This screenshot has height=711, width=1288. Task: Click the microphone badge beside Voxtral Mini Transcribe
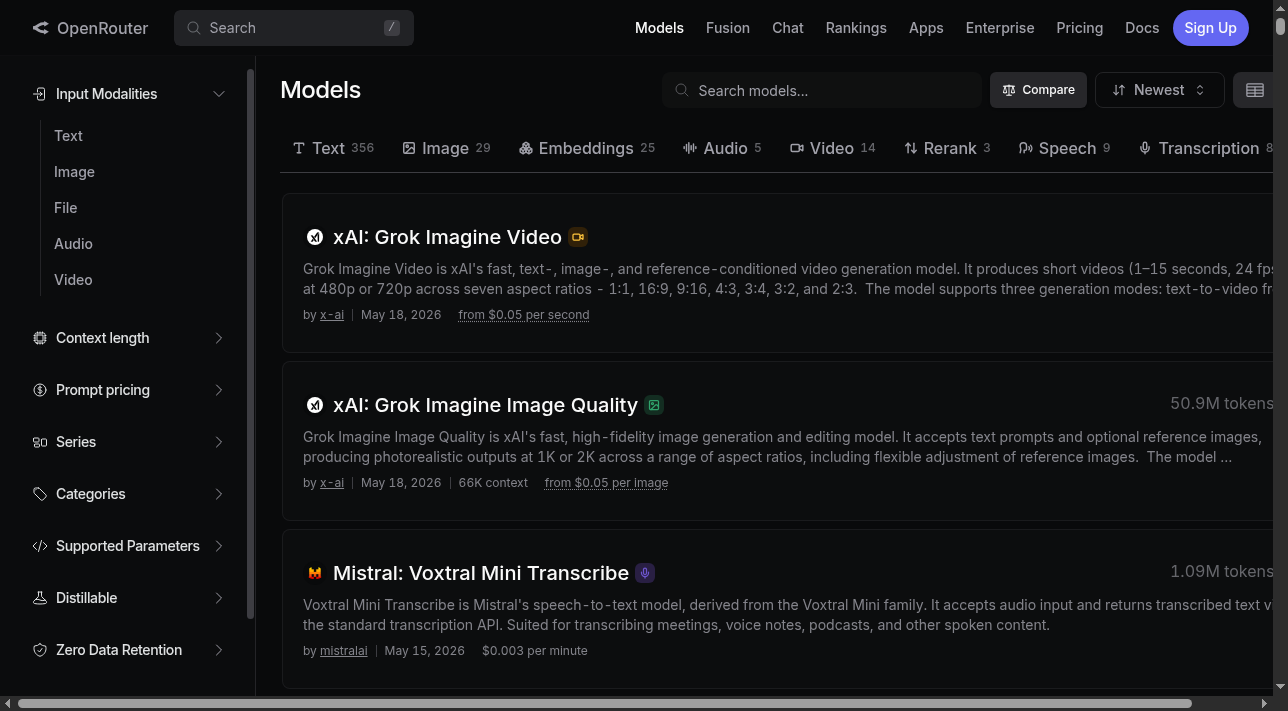(645, 573)
